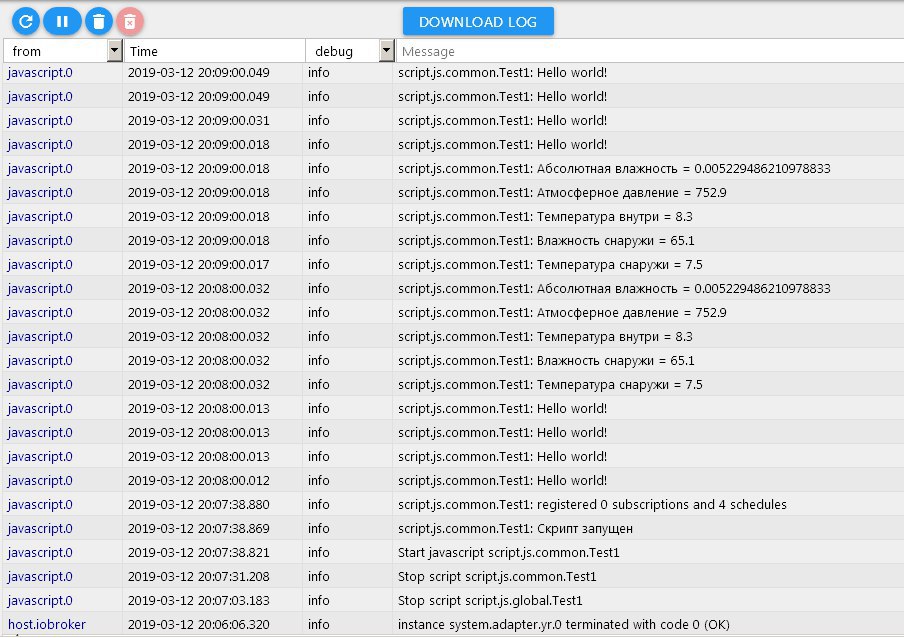
Task: Select timestamp 2019-03-12 20:07:38.880
Action: click(x=198, y=504)
